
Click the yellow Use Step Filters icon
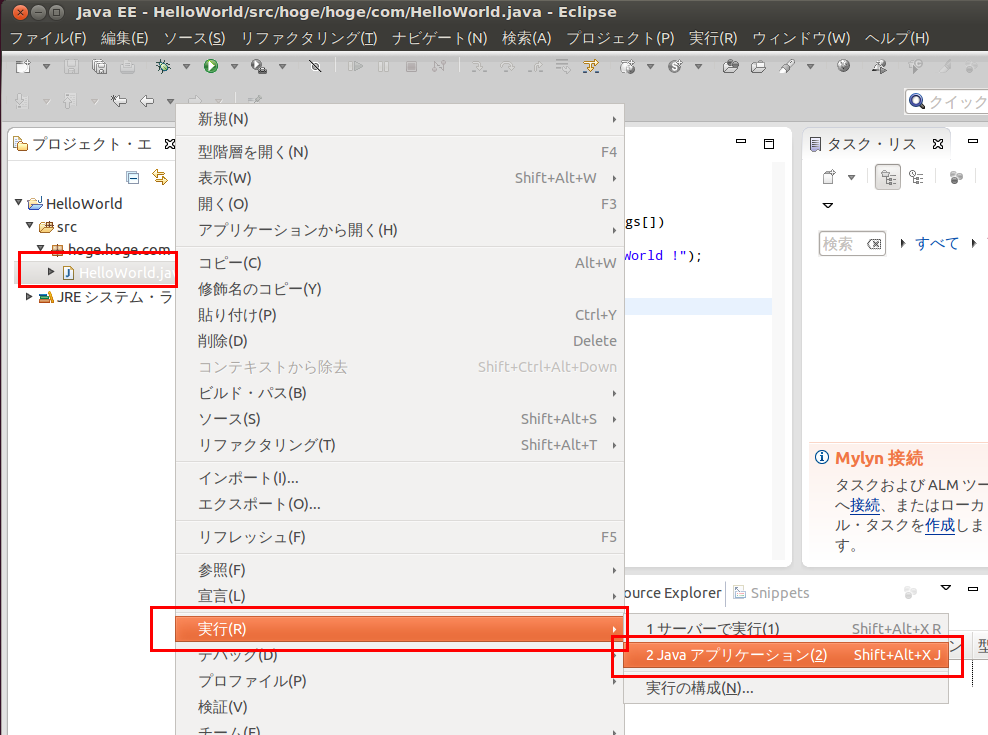click(x=591, y=66)
